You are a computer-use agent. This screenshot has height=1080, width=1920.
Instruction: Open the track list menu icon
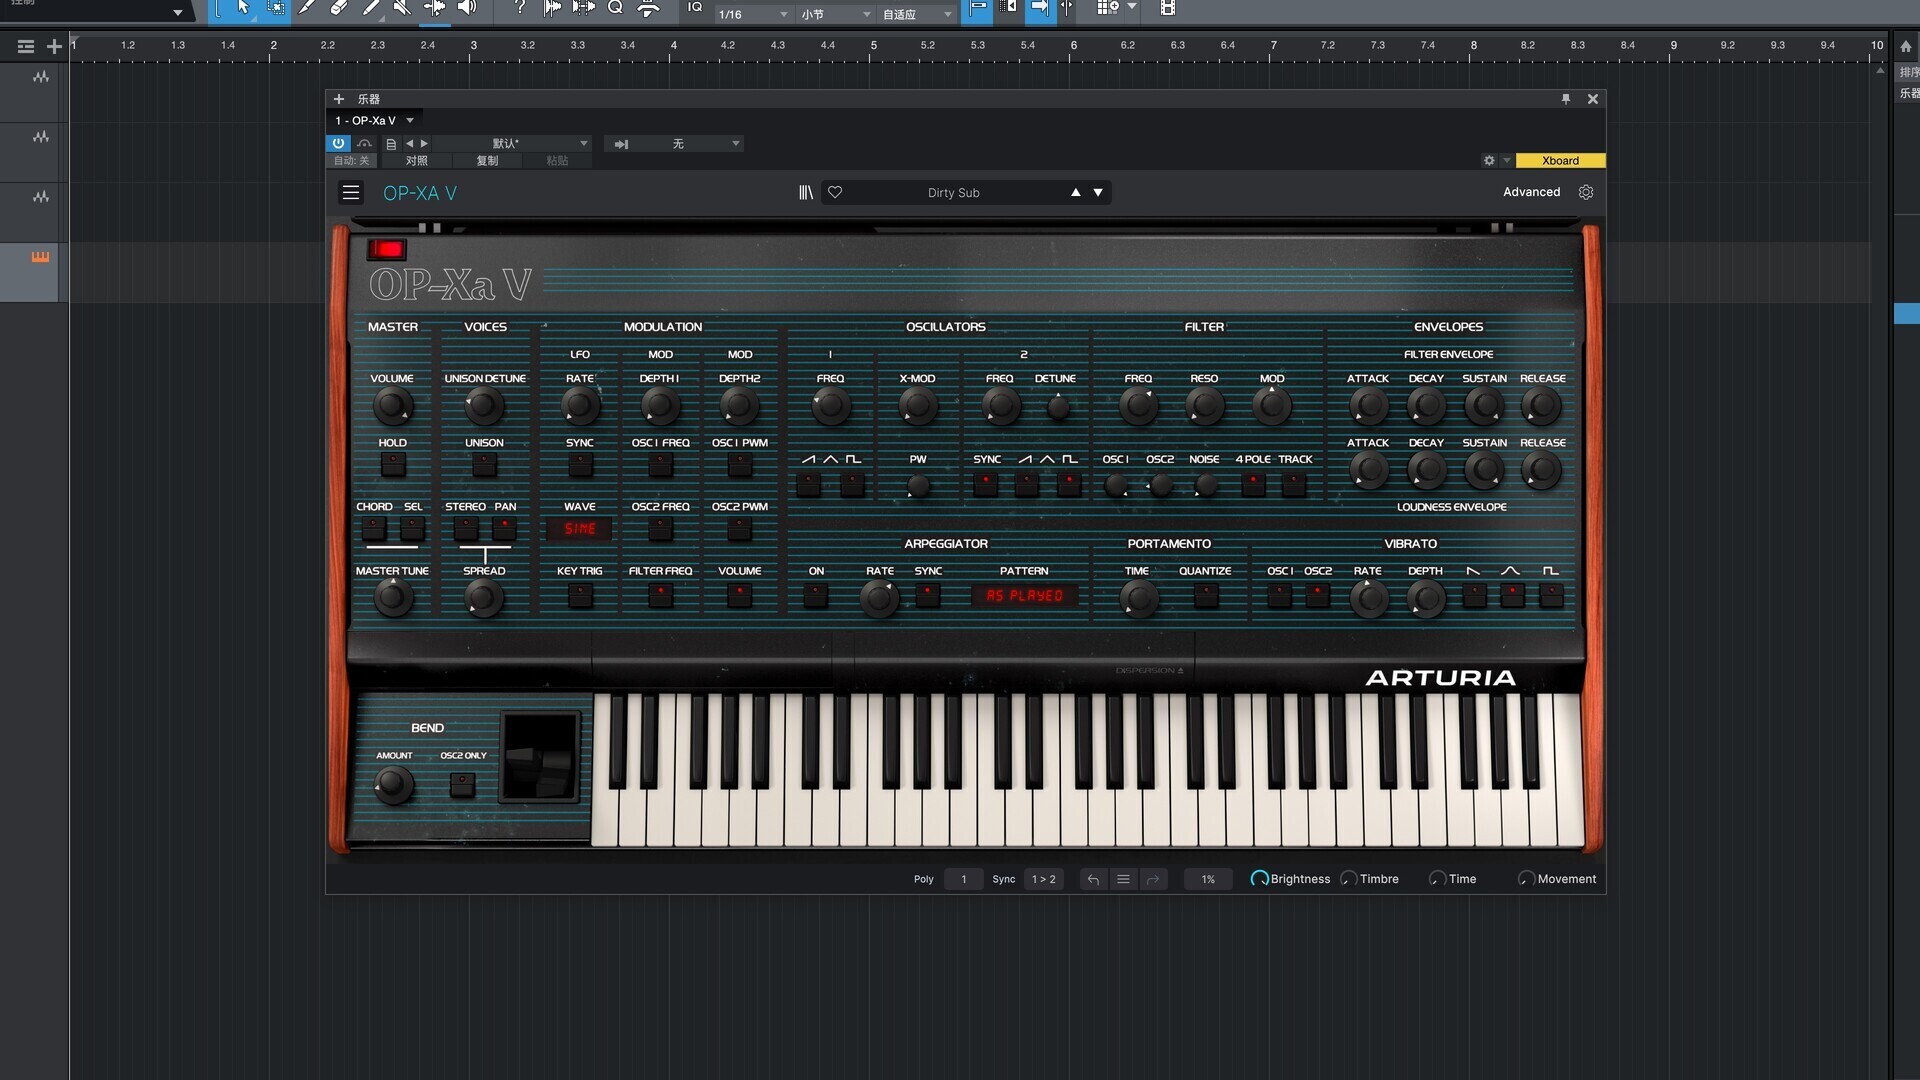pos(26,46)
